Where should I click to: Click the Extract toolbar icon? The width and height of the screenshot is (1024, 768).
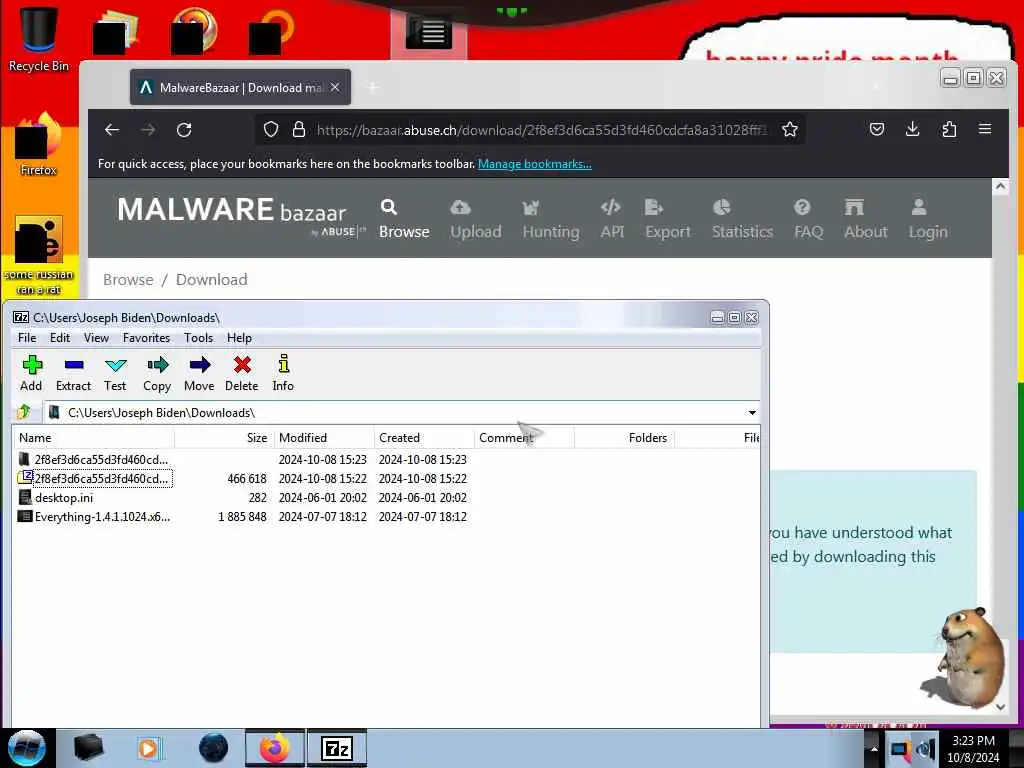coord(73,373)
